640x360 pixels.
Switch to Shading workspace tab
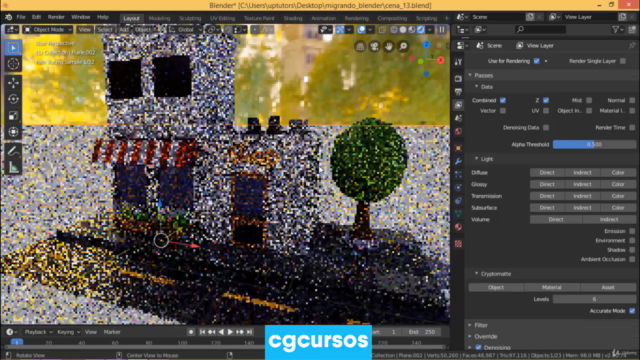[293, 18]
